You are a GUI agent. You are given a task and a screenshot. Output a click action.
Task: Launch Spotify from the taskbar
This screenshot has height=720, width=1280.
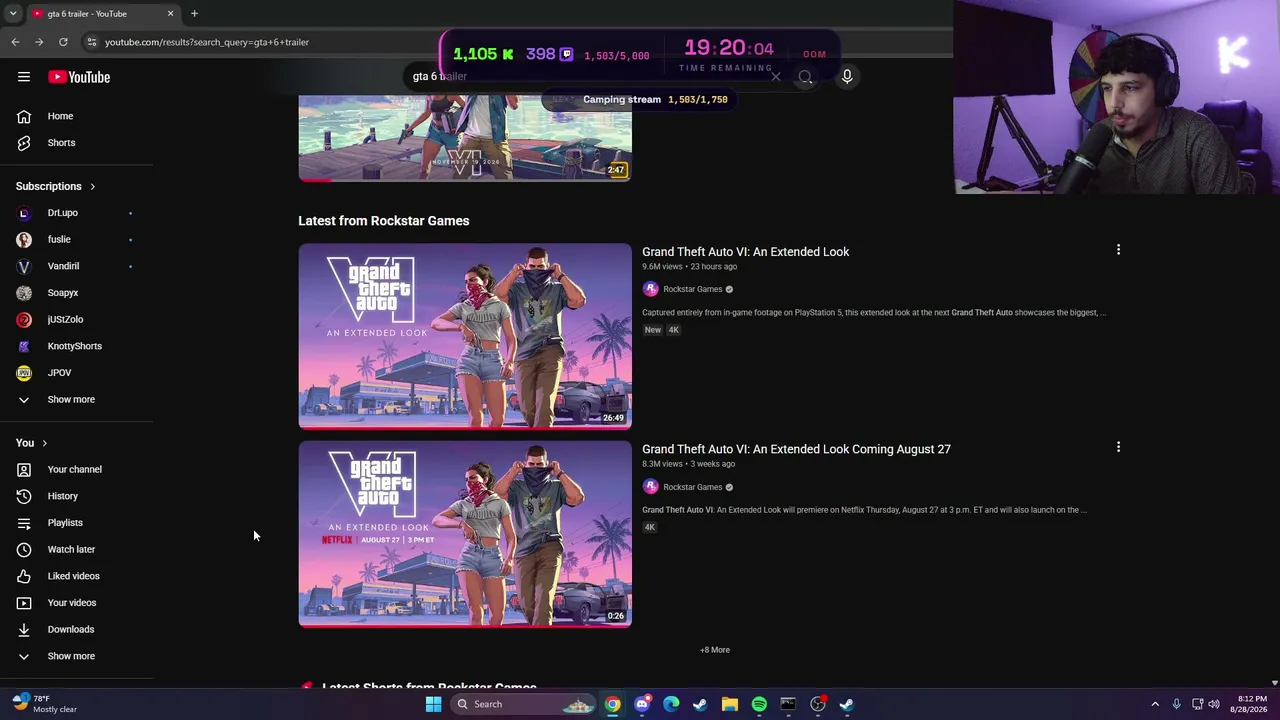click(759, 704)
